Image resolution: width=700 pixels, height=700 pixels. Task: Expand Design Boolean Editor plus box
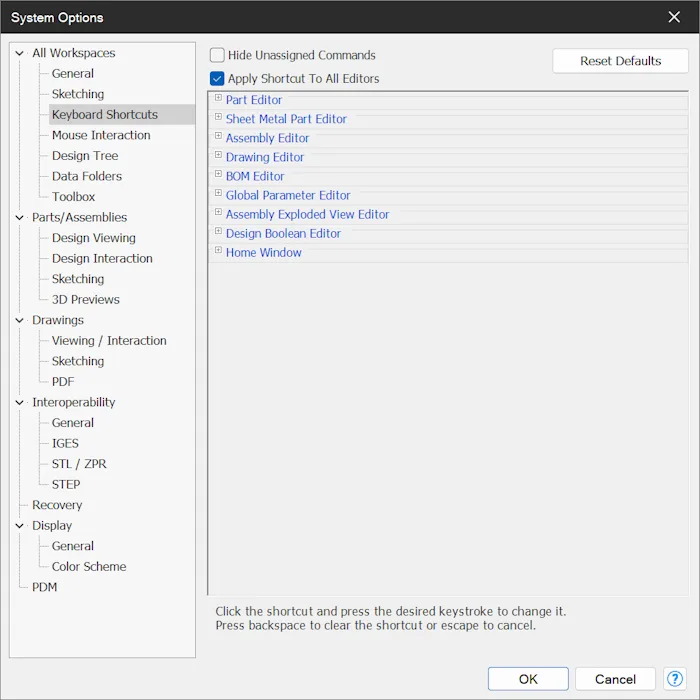[x=218, y=231]
